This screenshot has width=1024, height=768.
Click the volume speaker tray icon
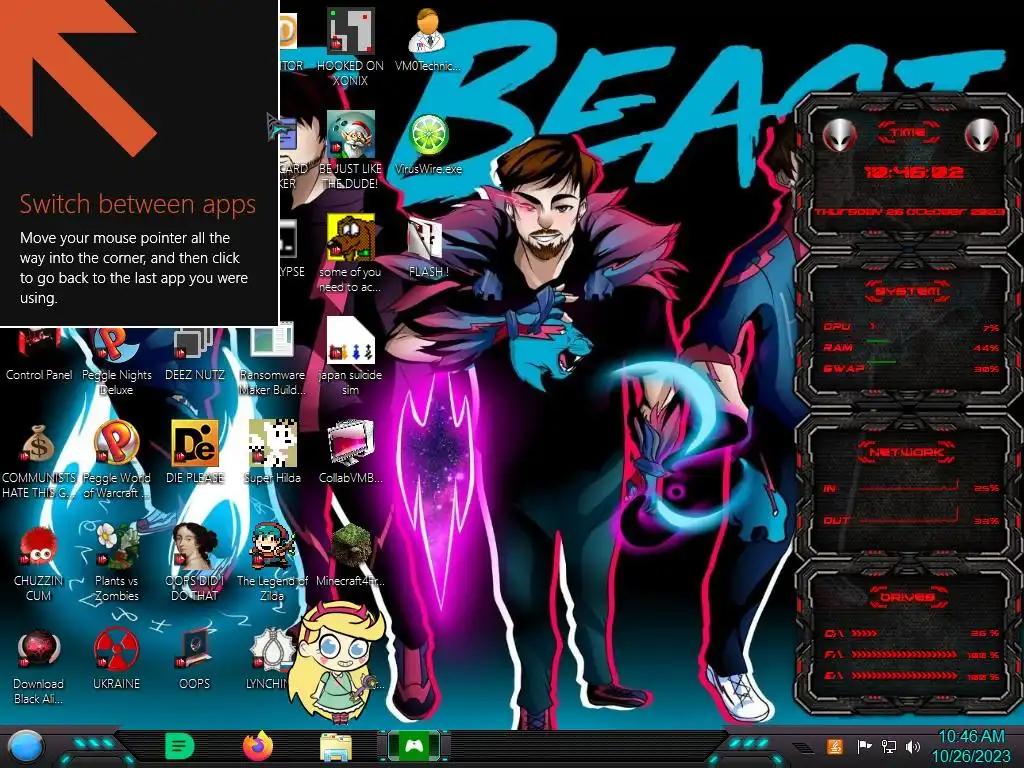click(x=912, y=746)
